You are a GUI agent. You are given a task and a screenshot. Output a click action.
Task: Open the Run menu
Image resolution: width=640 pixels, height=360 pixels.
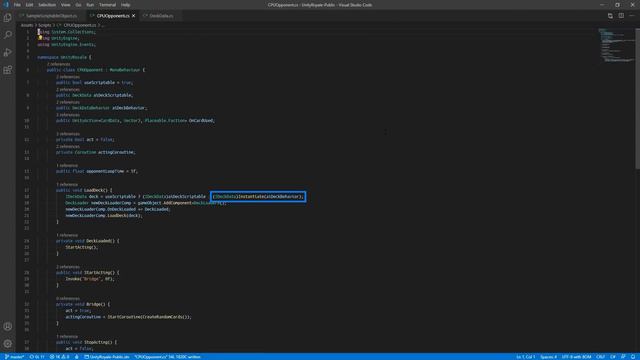(x=90, y=5)
